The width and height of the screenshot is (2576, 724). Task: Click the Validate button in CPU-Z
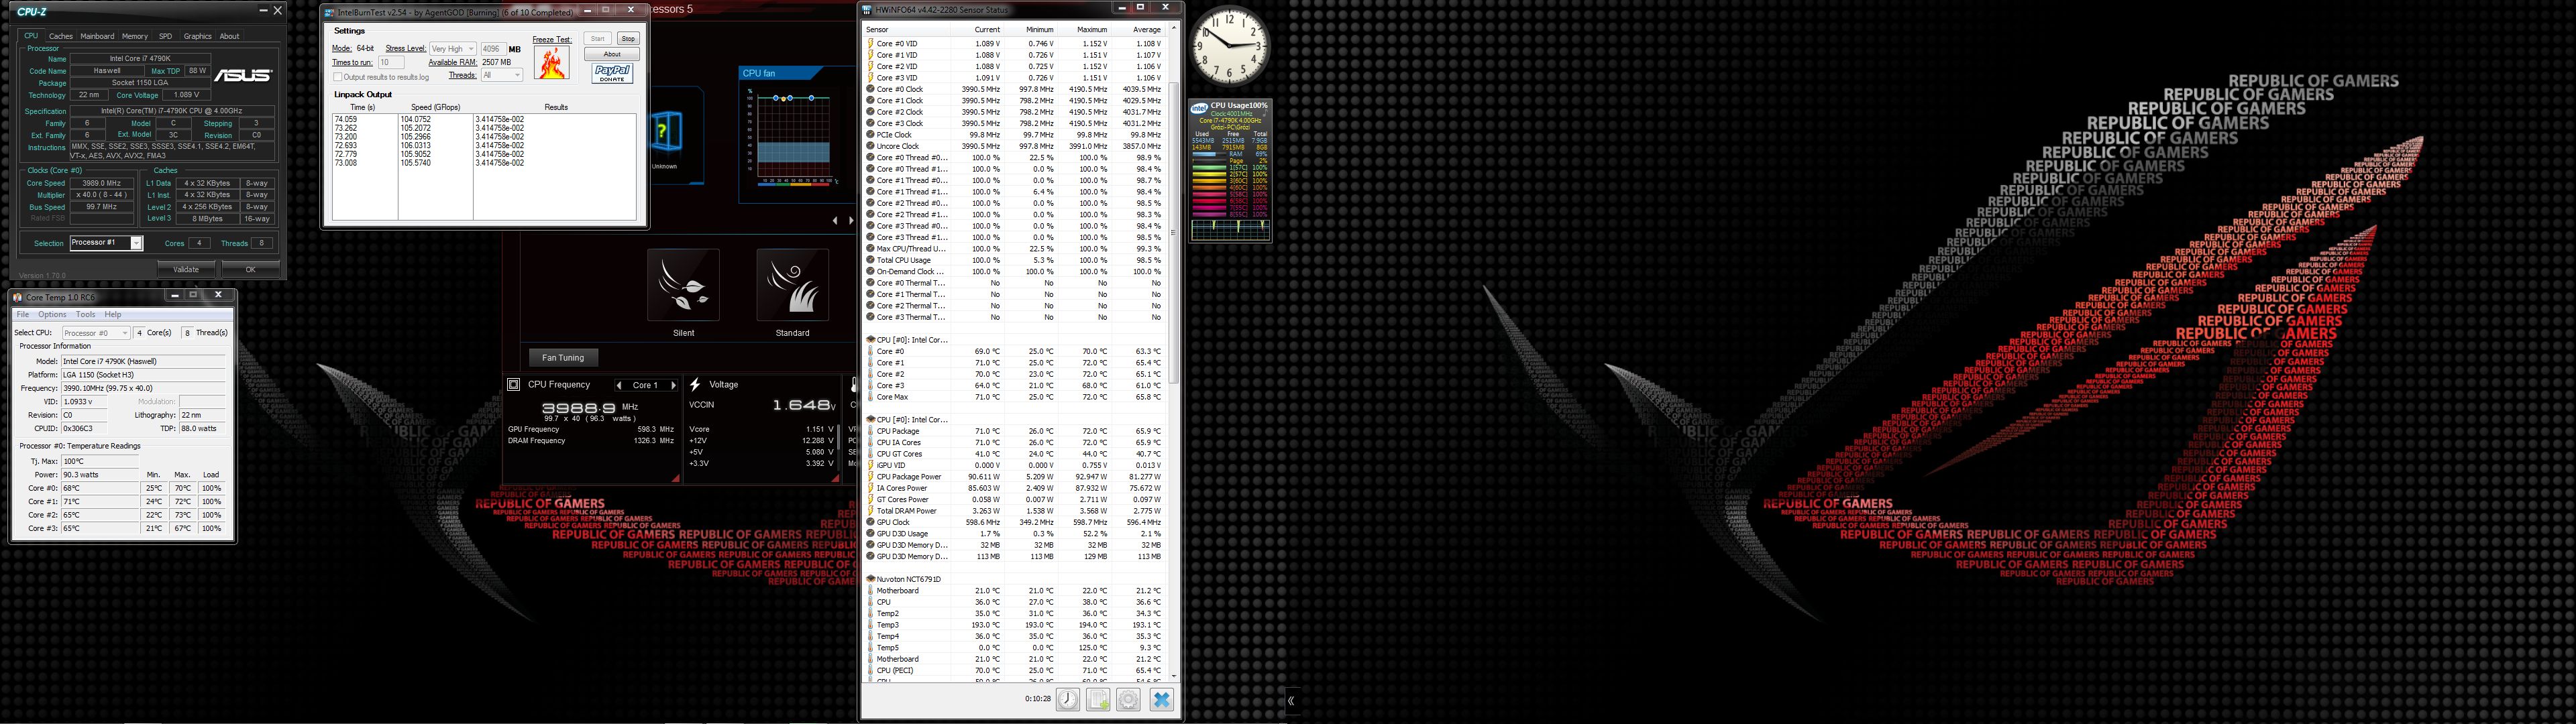186,269
